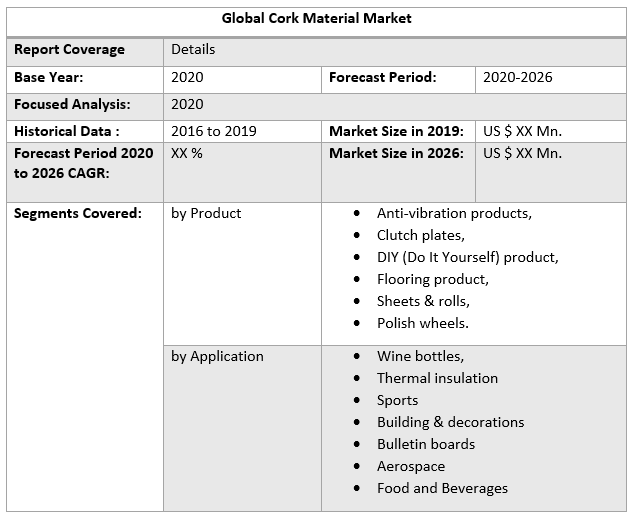Click the 'Building & decorations' list item
Viewport: 634px width, 522px height.
tap(450, 422)
